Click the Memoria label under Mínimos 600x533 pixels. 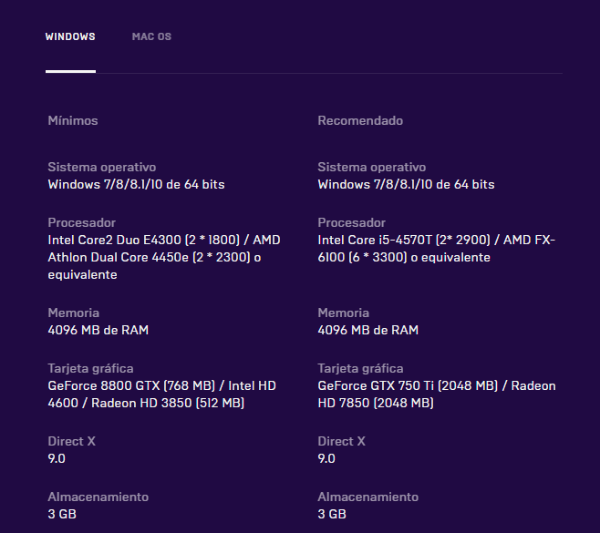click(73, 313)
